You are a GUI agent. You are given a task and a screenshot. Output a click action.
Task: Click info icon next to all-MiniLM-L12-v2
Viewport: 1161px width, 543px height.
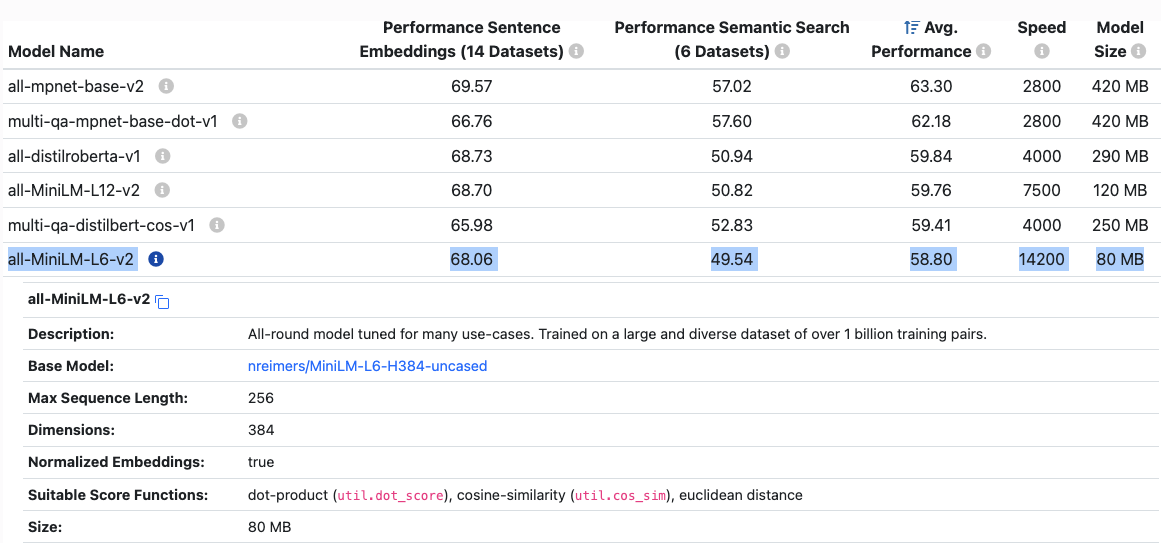pos(162,190)
